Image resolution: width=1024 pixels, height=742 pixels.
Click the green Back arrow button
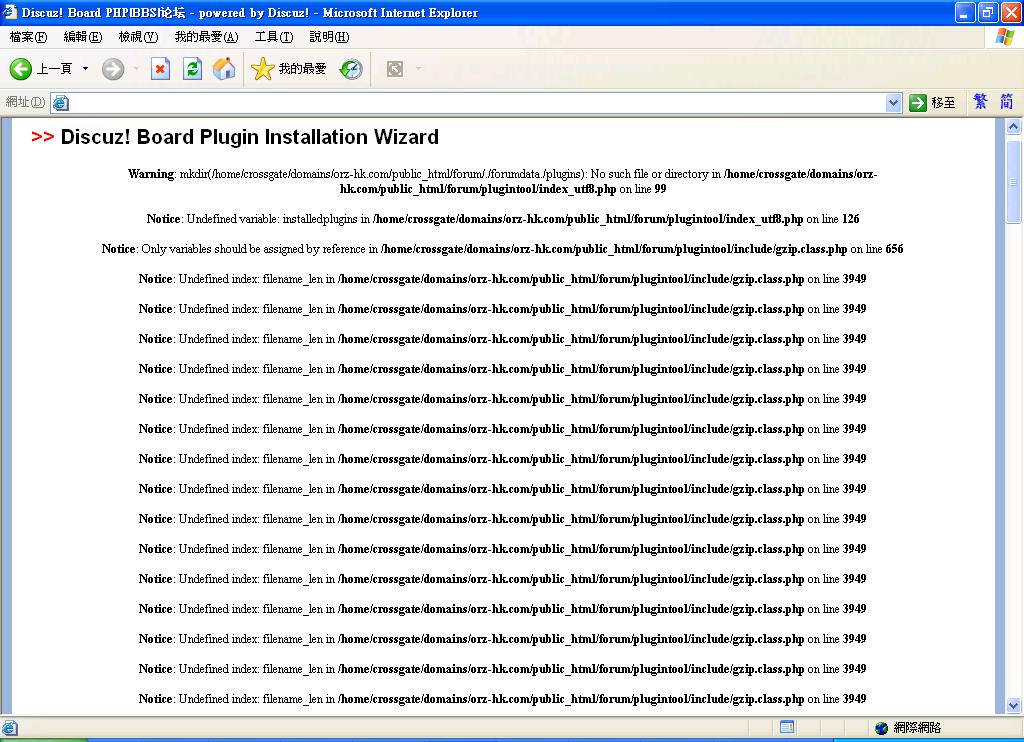click(20, 69)
